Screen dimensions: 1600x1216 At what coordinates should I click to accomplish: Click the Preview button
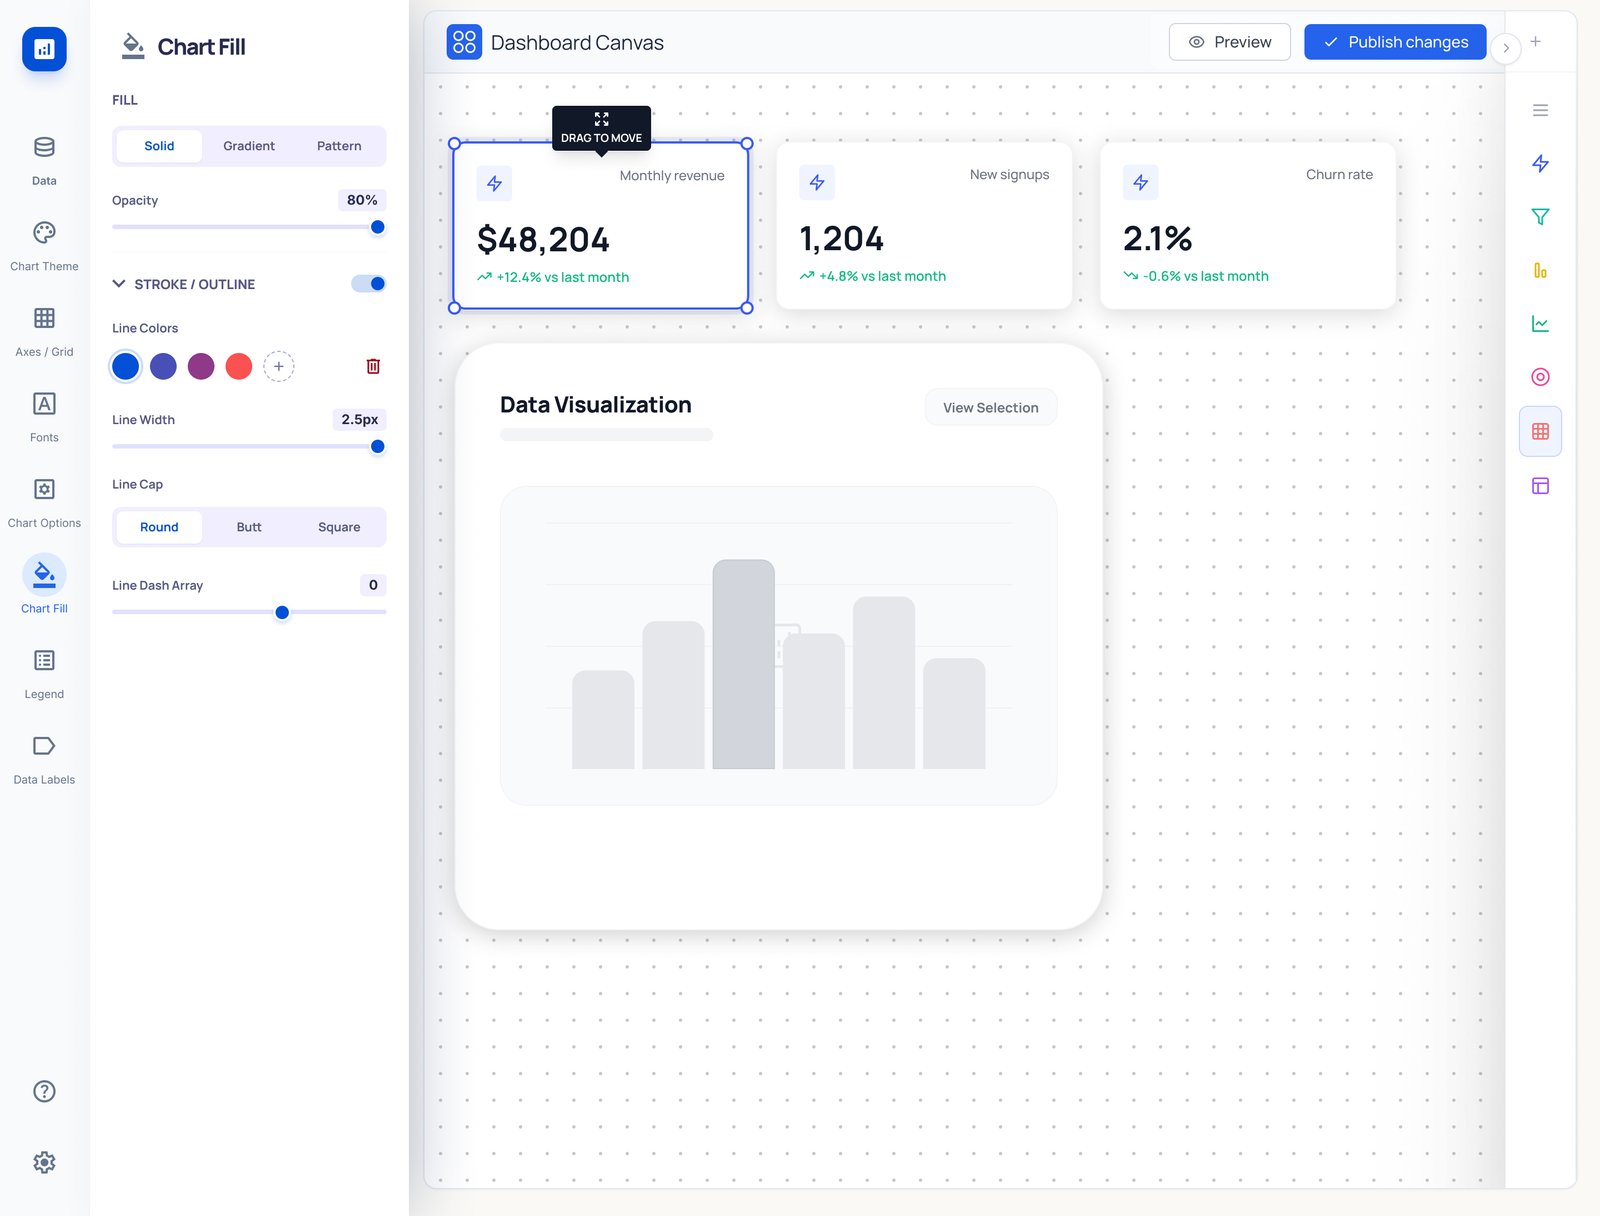1230,42
